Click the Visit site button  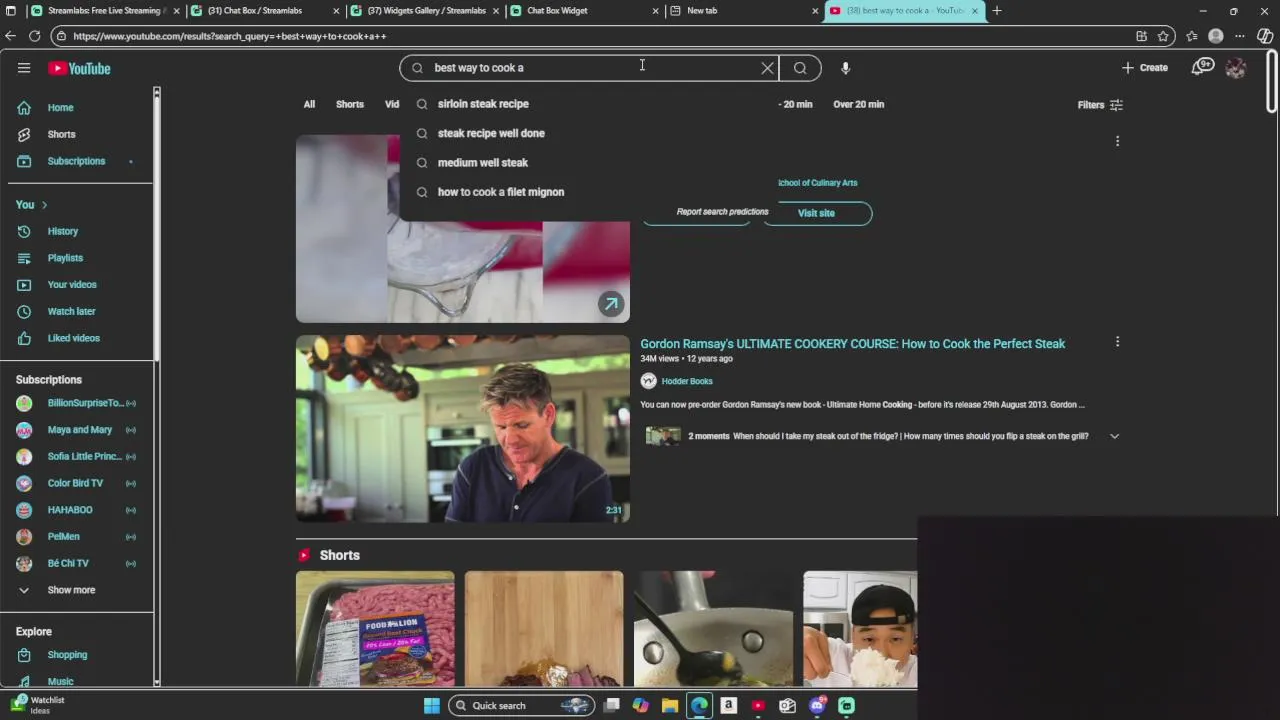pos(816,213)
